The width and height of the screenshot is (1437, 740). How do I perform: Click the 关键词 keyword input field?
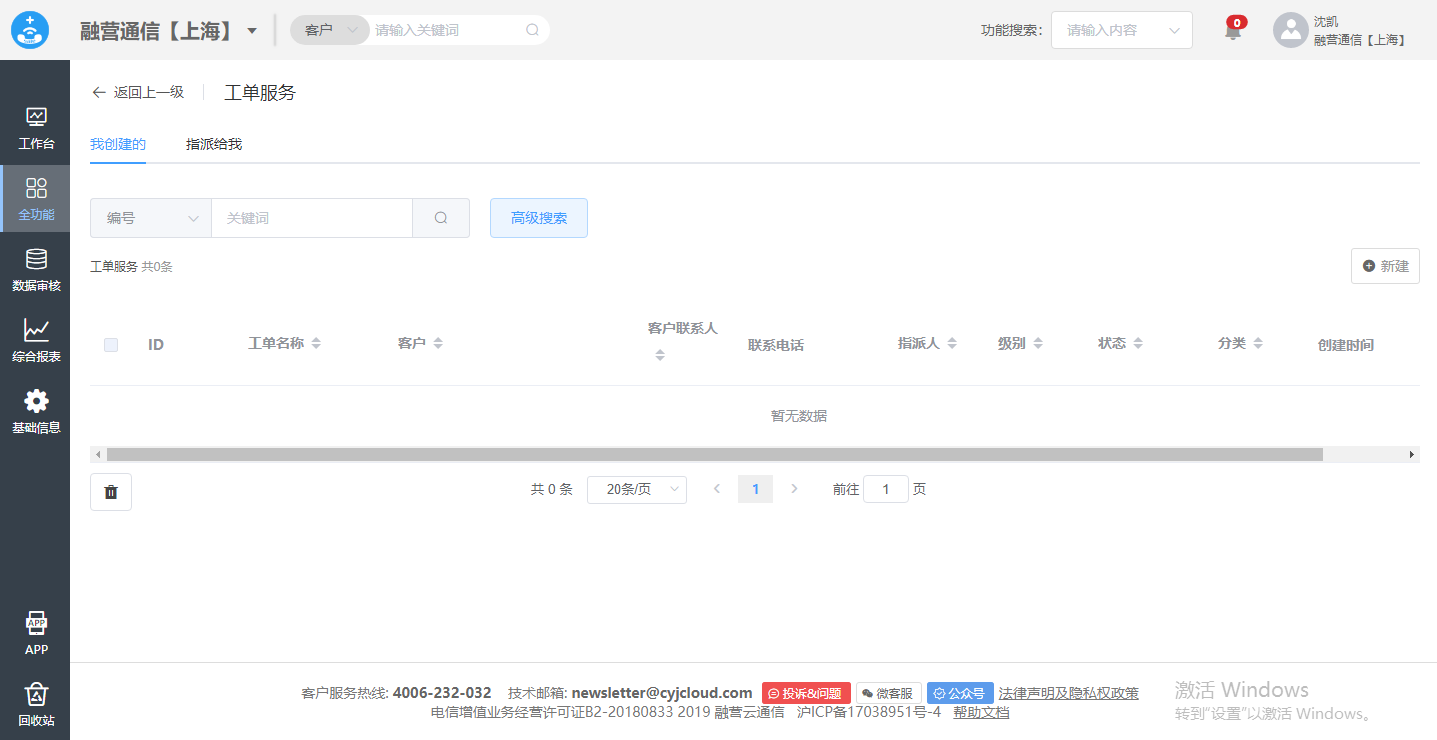pyautogui.click(x=311, y=218)
